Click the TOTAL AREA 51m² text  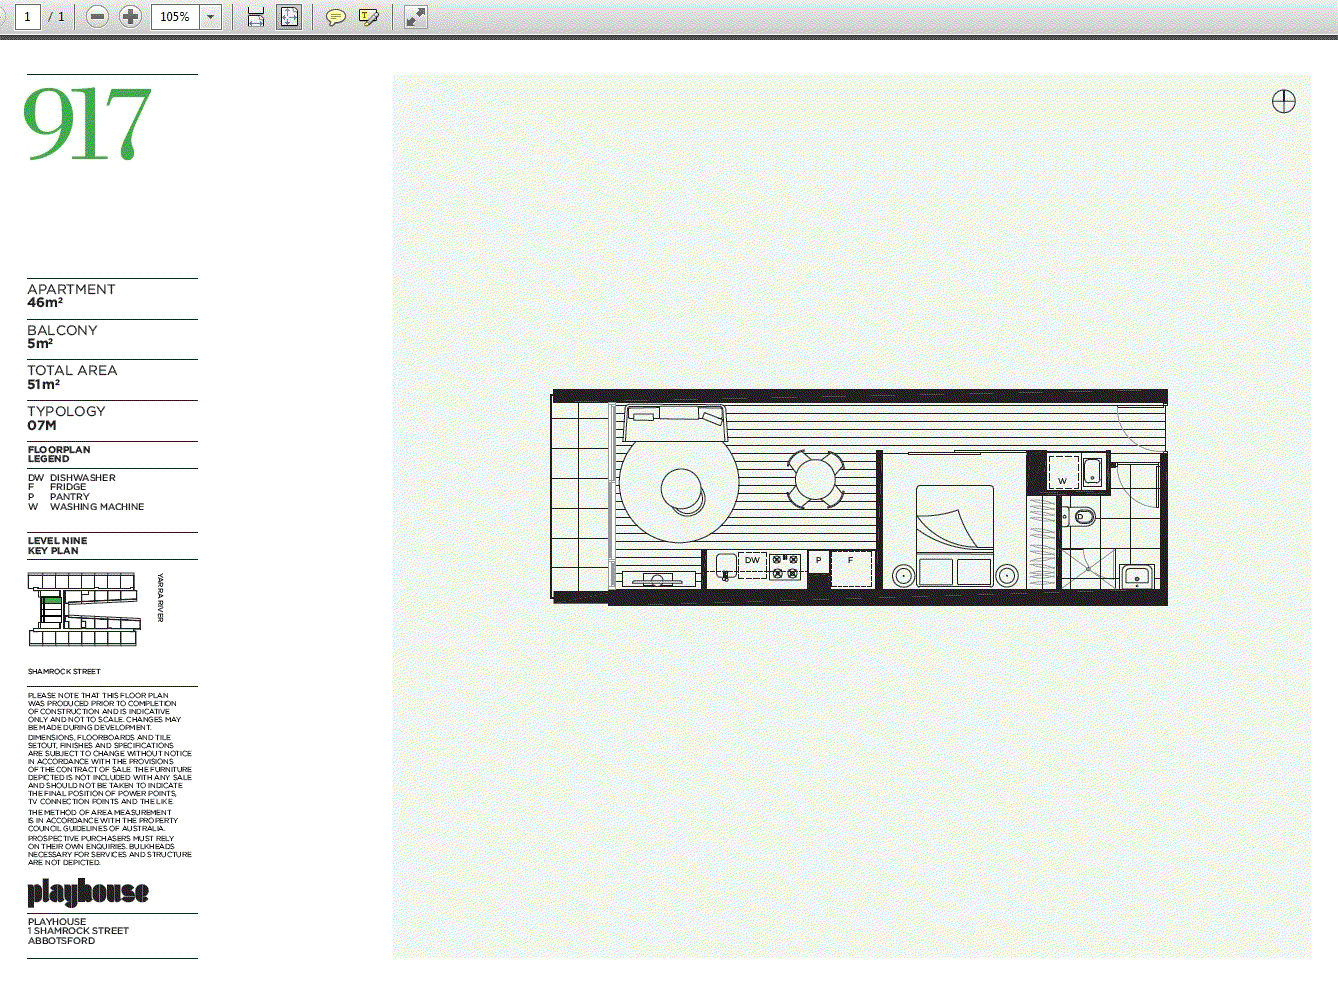[x=72, y=377]
